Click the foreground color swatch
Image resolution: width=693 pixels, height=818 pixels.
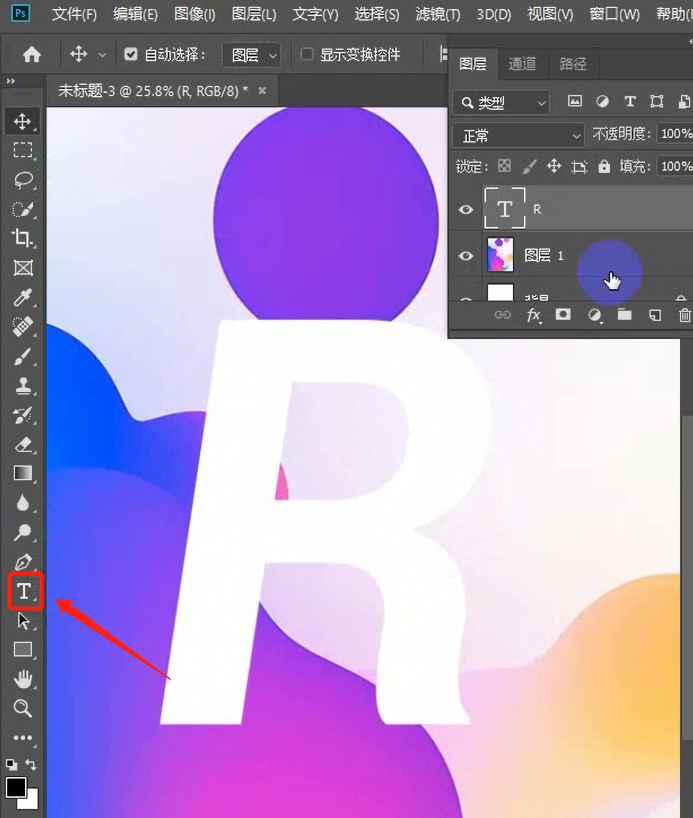(x=16, y=787)
